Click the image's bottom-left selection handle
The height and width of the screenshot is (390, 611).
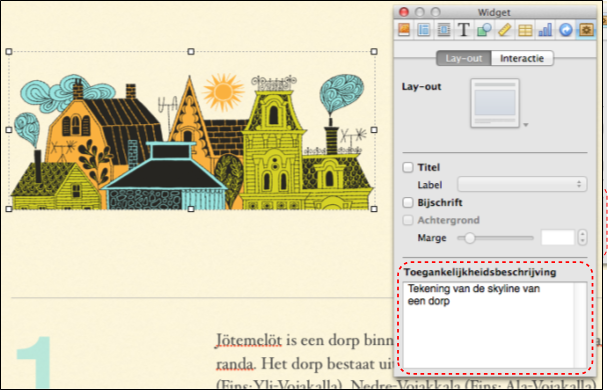9,209
